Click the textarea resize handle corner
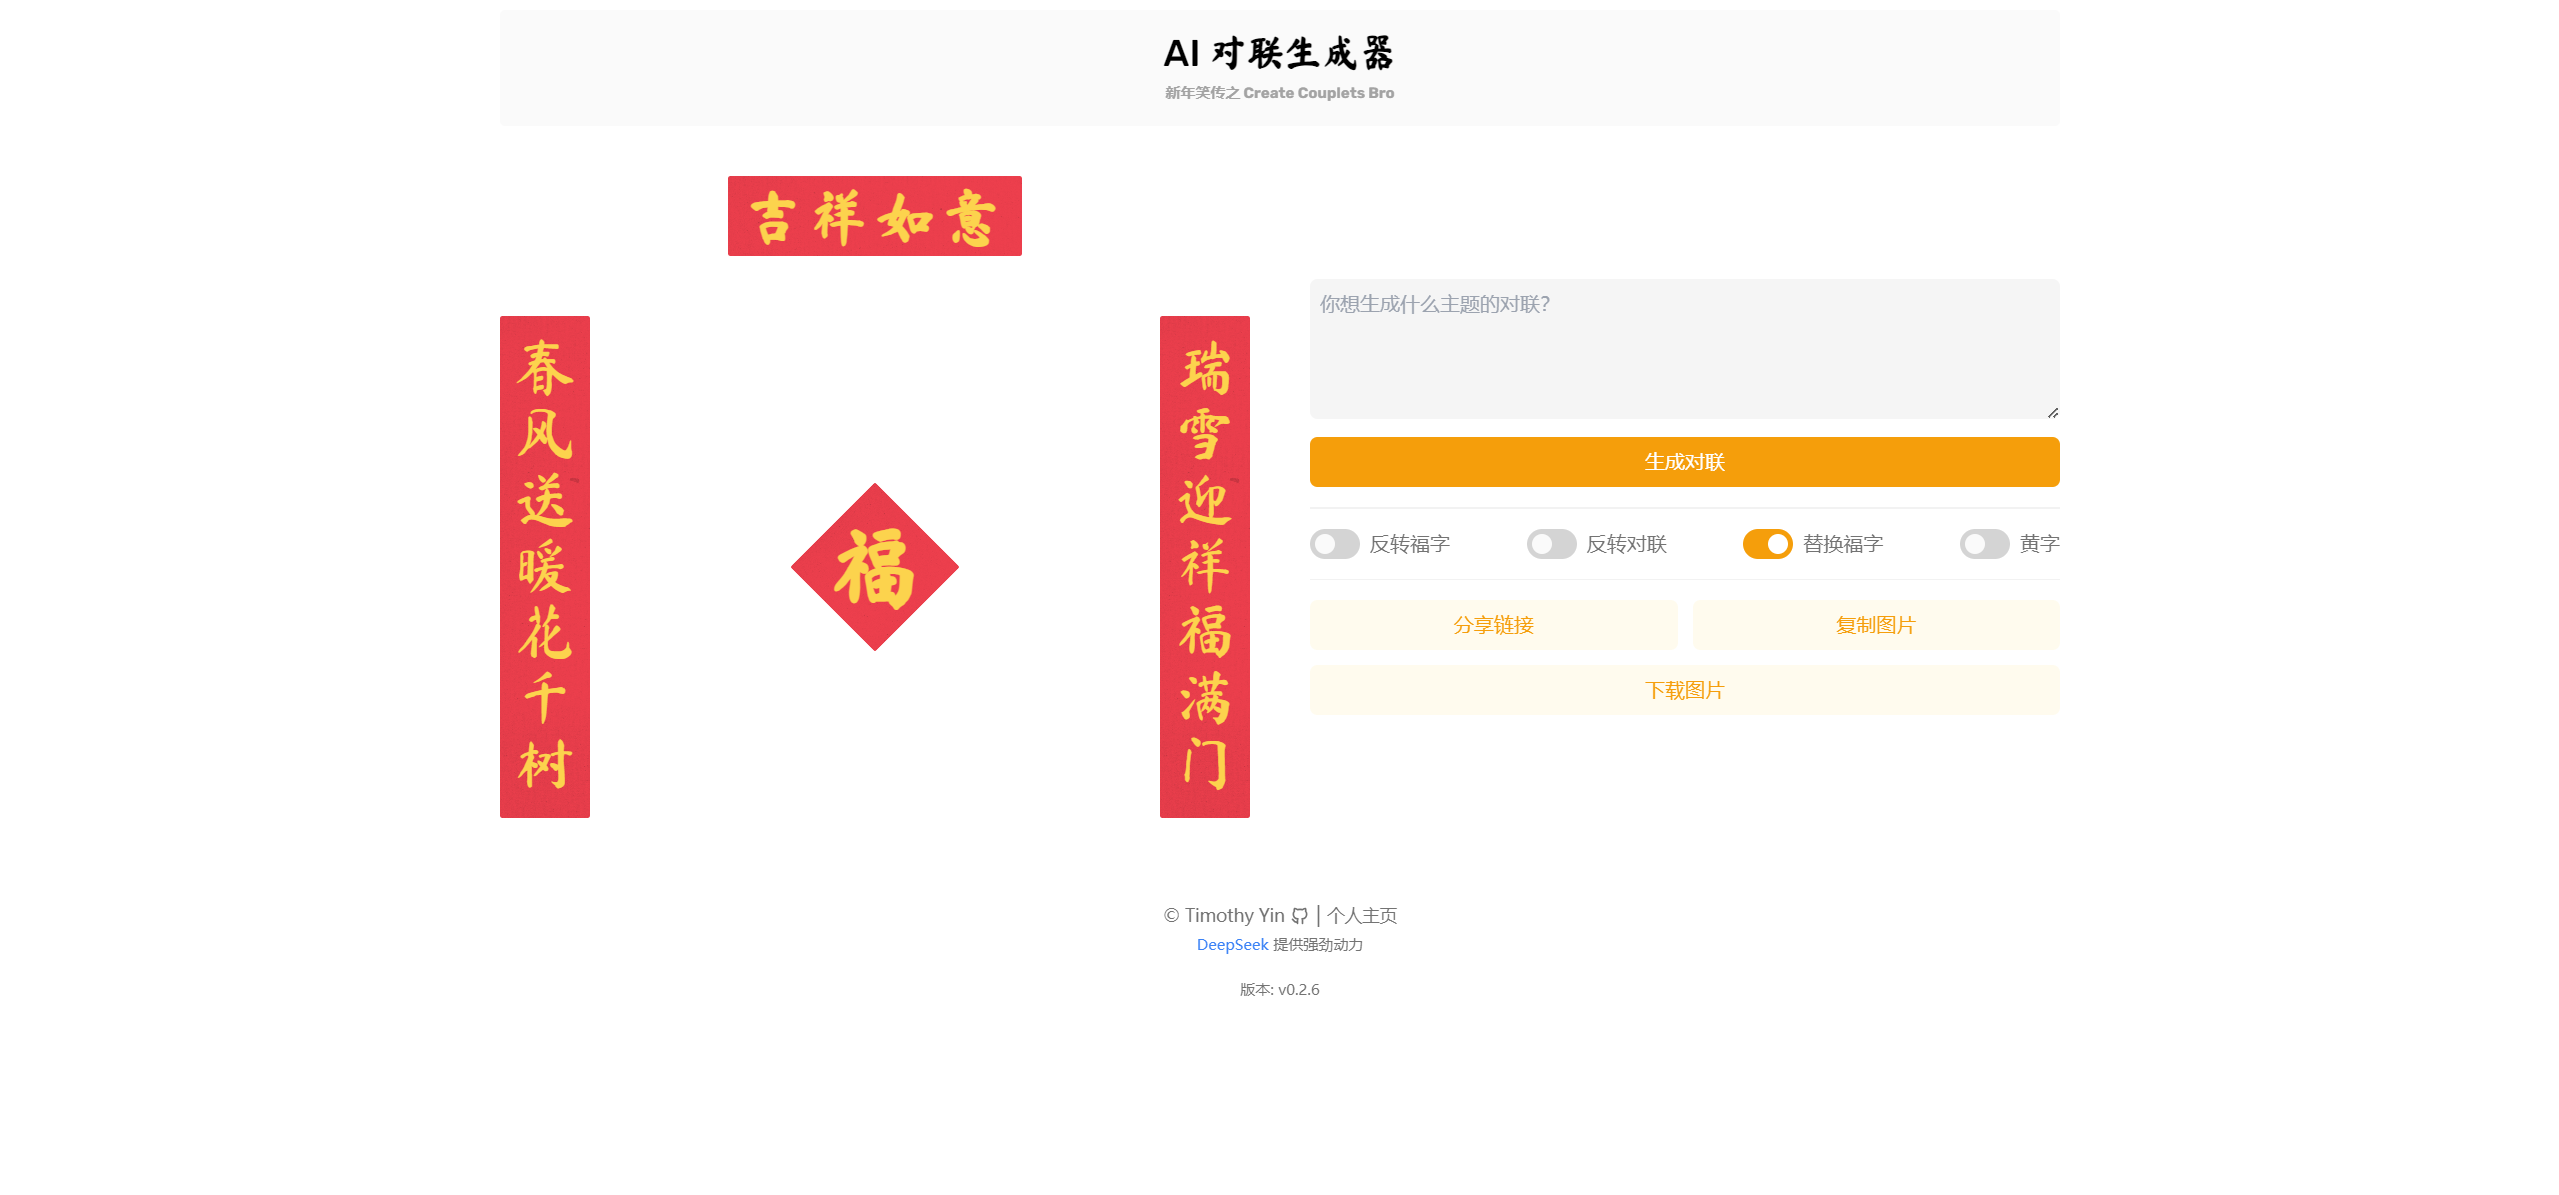 [2052, 412]
